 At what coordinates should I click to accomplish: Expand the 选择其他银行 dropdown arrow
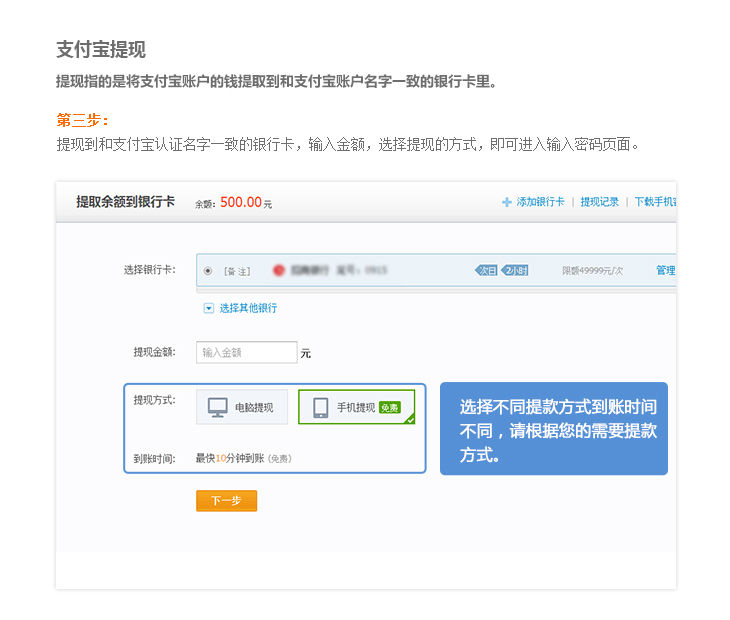[209, 308]
